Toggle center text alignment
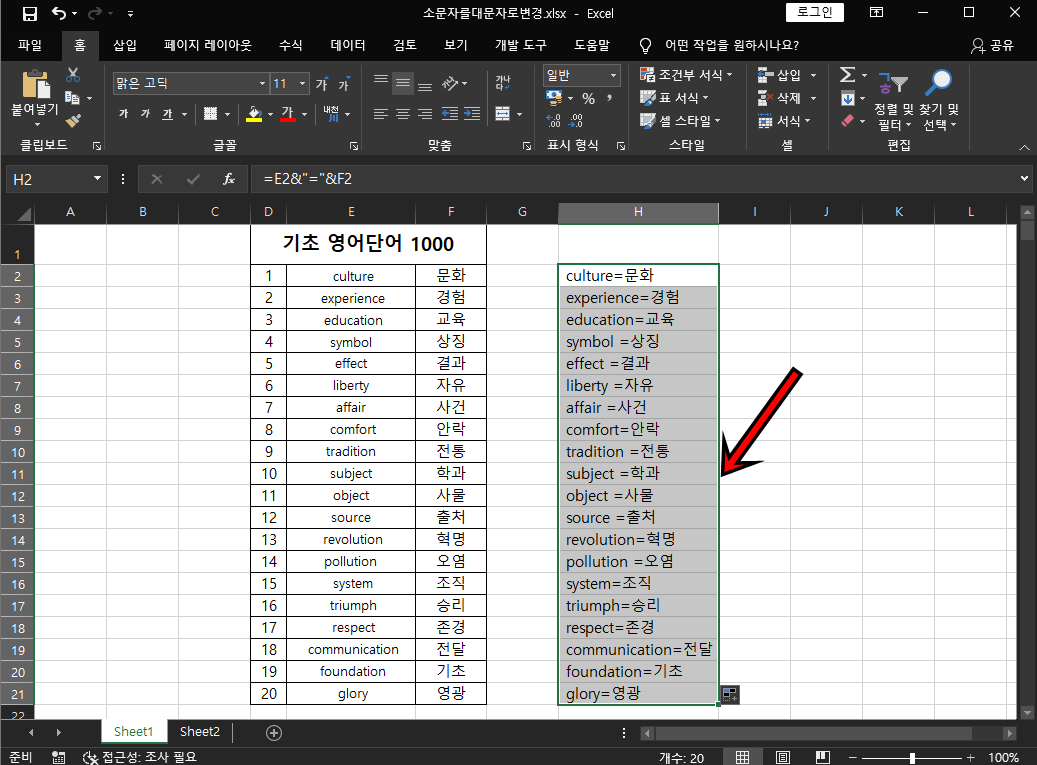The width and height of the screenshot is (1037, 765). (403, 114)
